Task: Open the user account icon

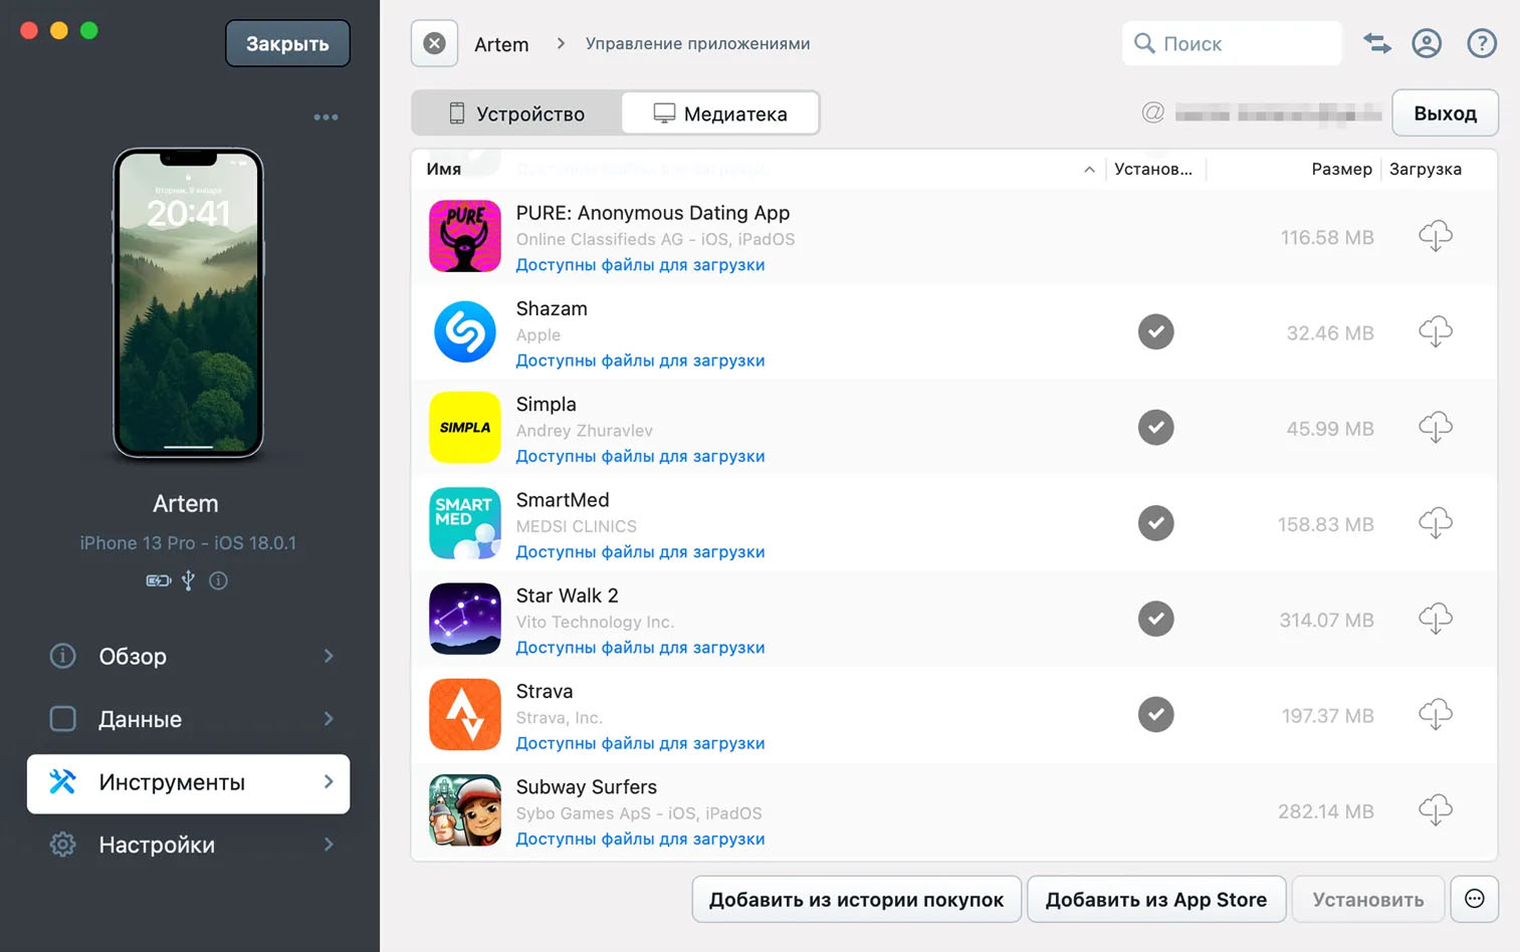Action: tap(1427, 43)
